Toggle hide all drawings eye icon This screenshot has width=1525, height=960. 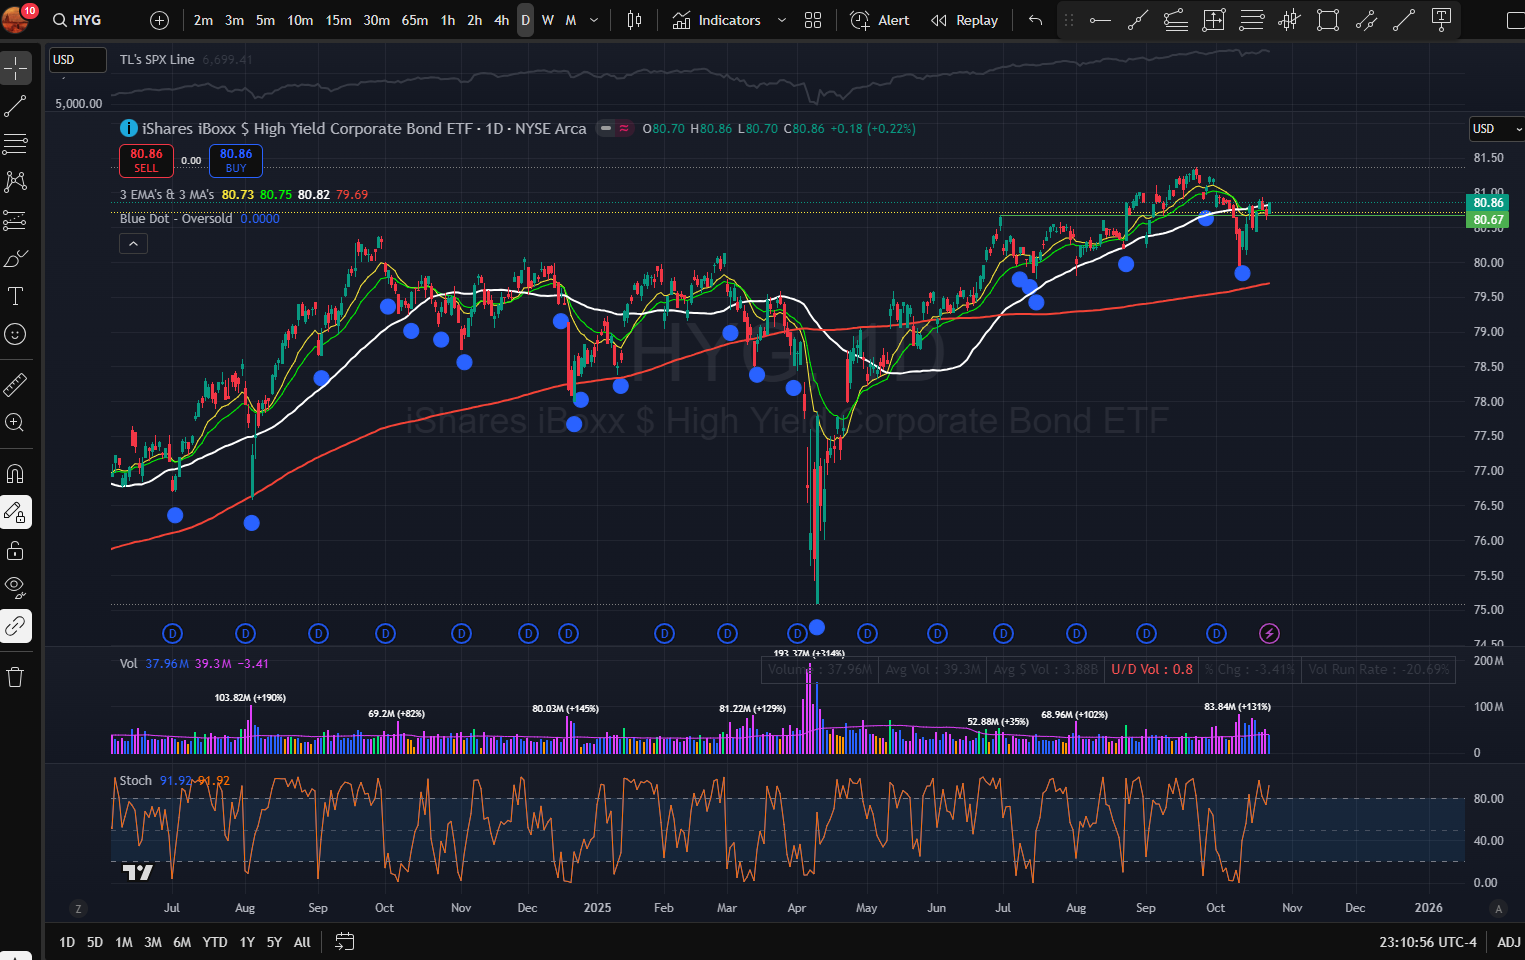click(x=15, y=587)
